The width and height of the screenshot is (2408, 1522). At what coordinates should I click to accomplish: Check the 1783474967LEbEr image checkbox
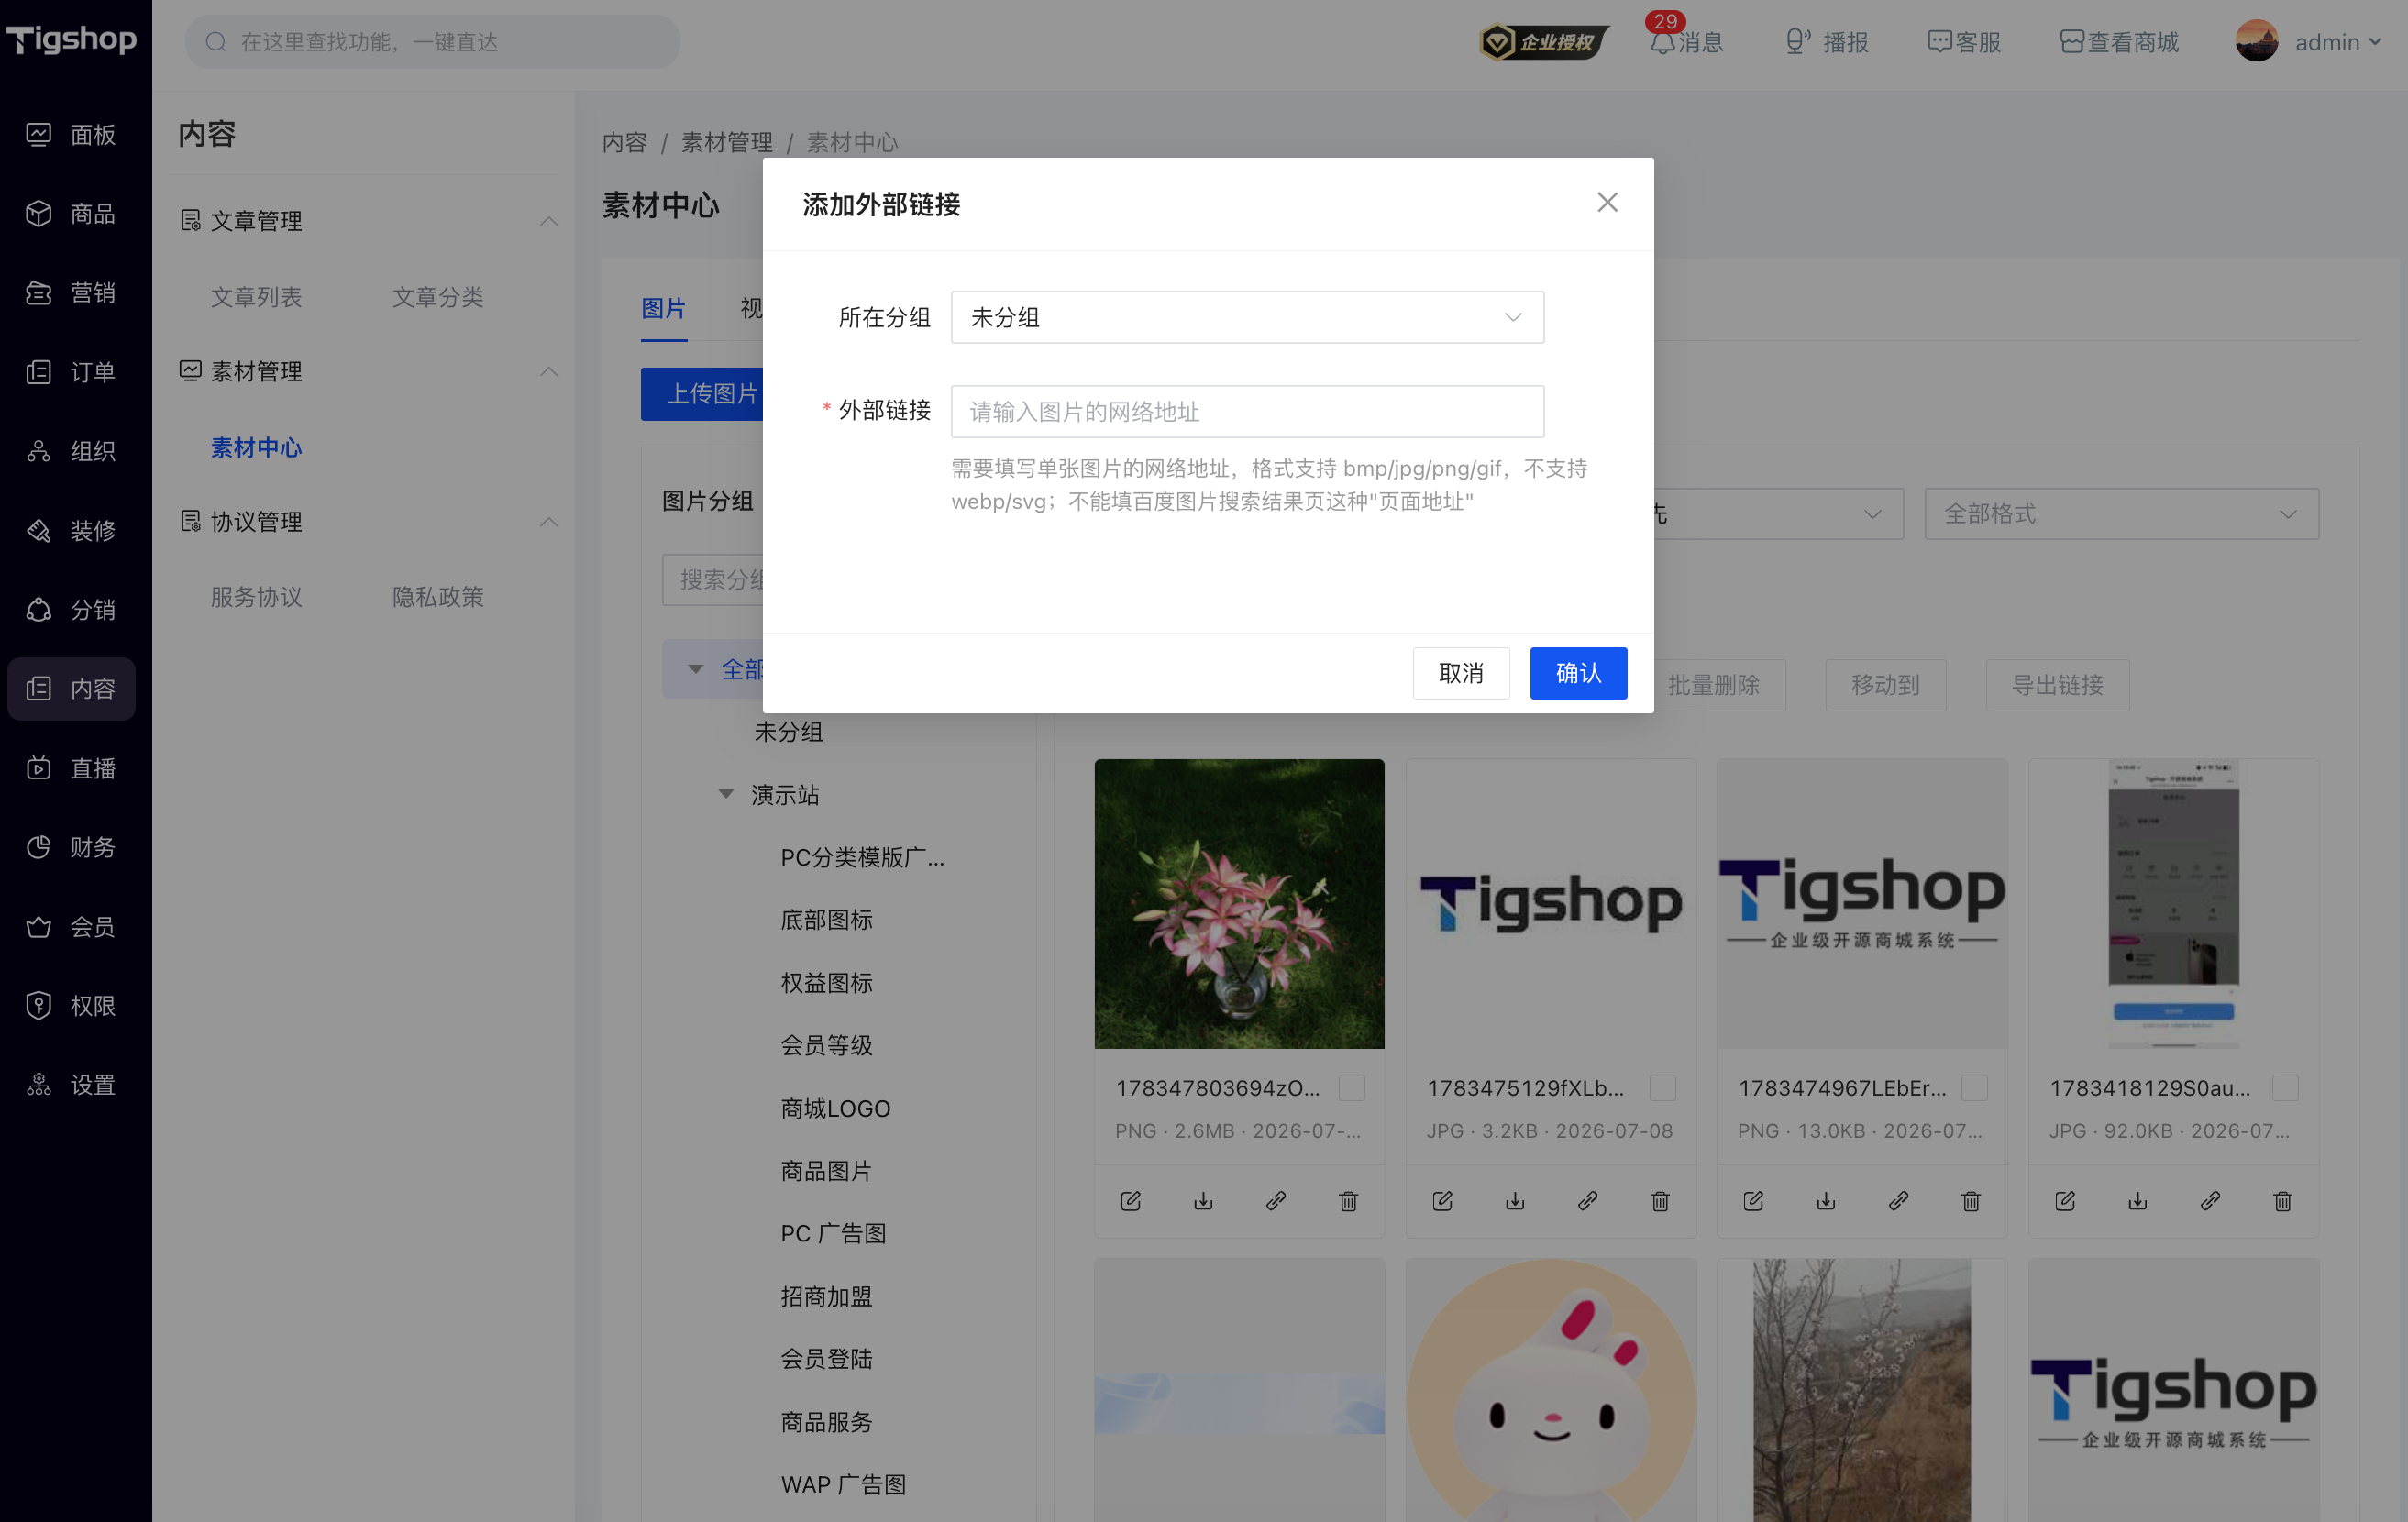pos(1974,1088)
